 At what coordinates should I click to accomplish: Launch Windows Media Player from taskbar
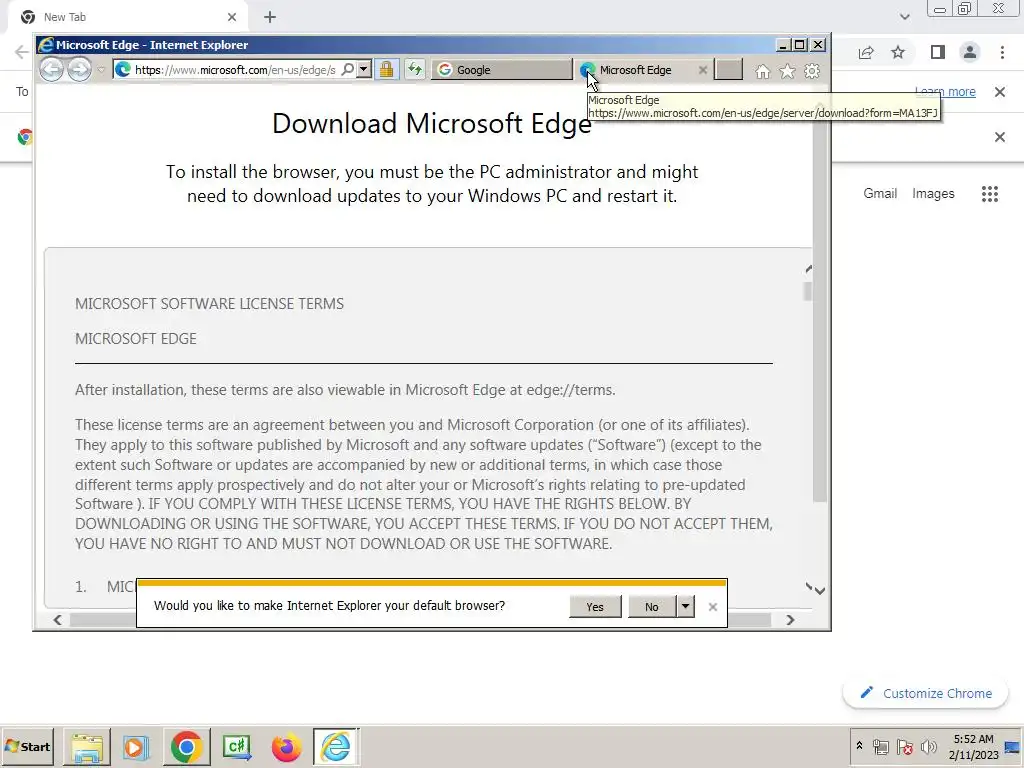tap(136, 747)
